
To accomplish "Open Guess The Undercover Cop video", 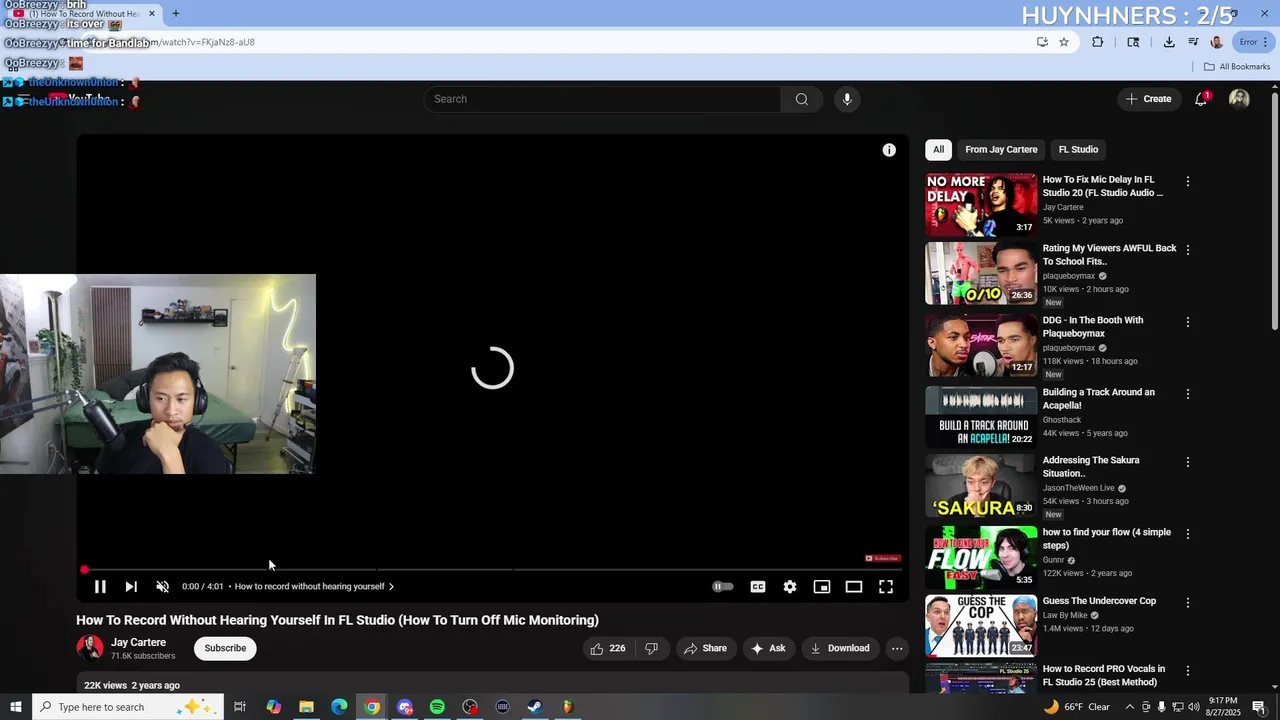I will point(1099,601).
